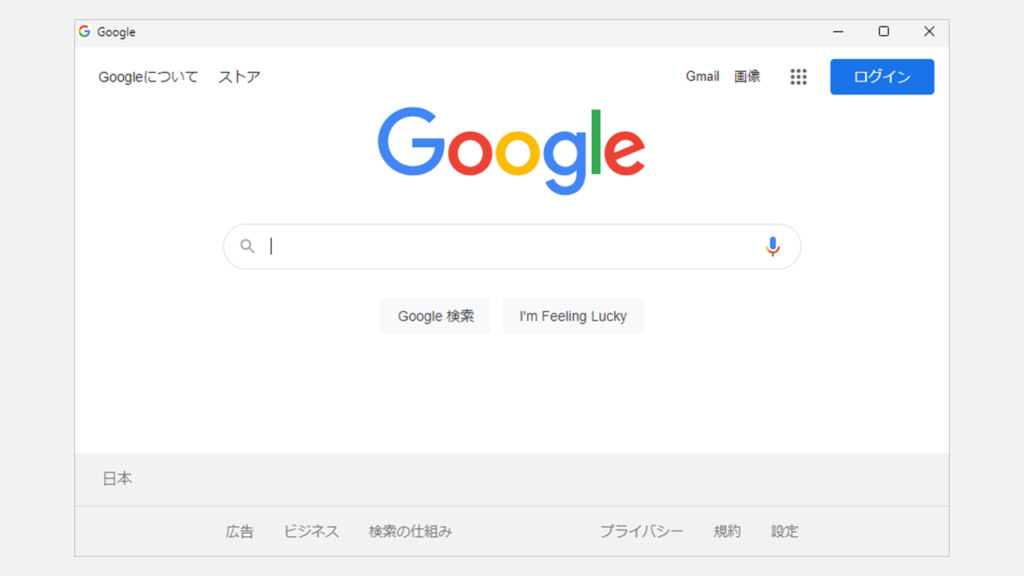The image size is (1024, 576).
Task: Open the プライバシー footer link
Action: (x=641, y=532)
